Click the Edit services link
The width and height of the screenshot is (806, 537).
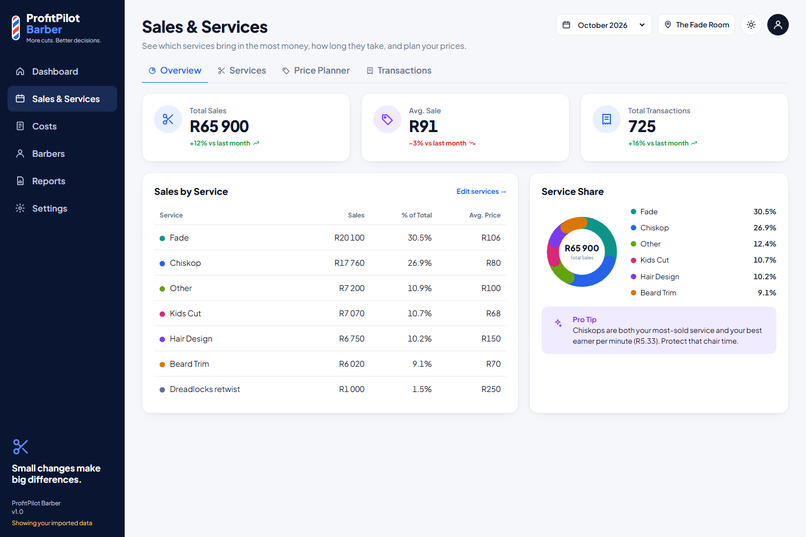[481, 191]
